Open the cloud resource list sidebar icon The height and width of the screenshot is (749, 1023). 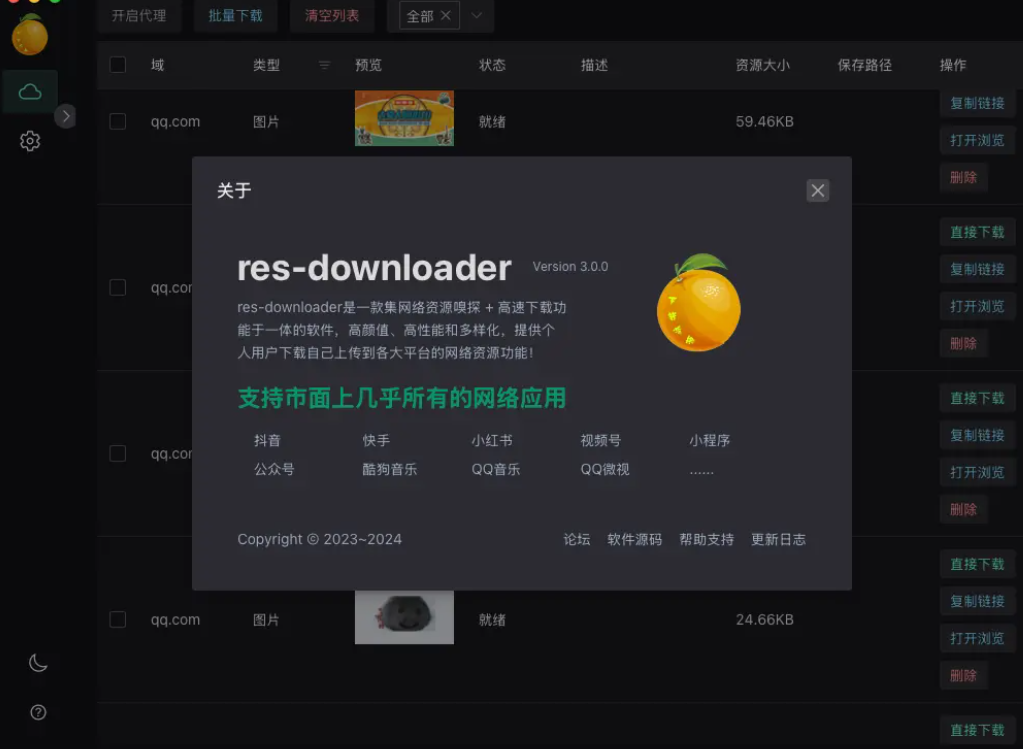(30, 92)
